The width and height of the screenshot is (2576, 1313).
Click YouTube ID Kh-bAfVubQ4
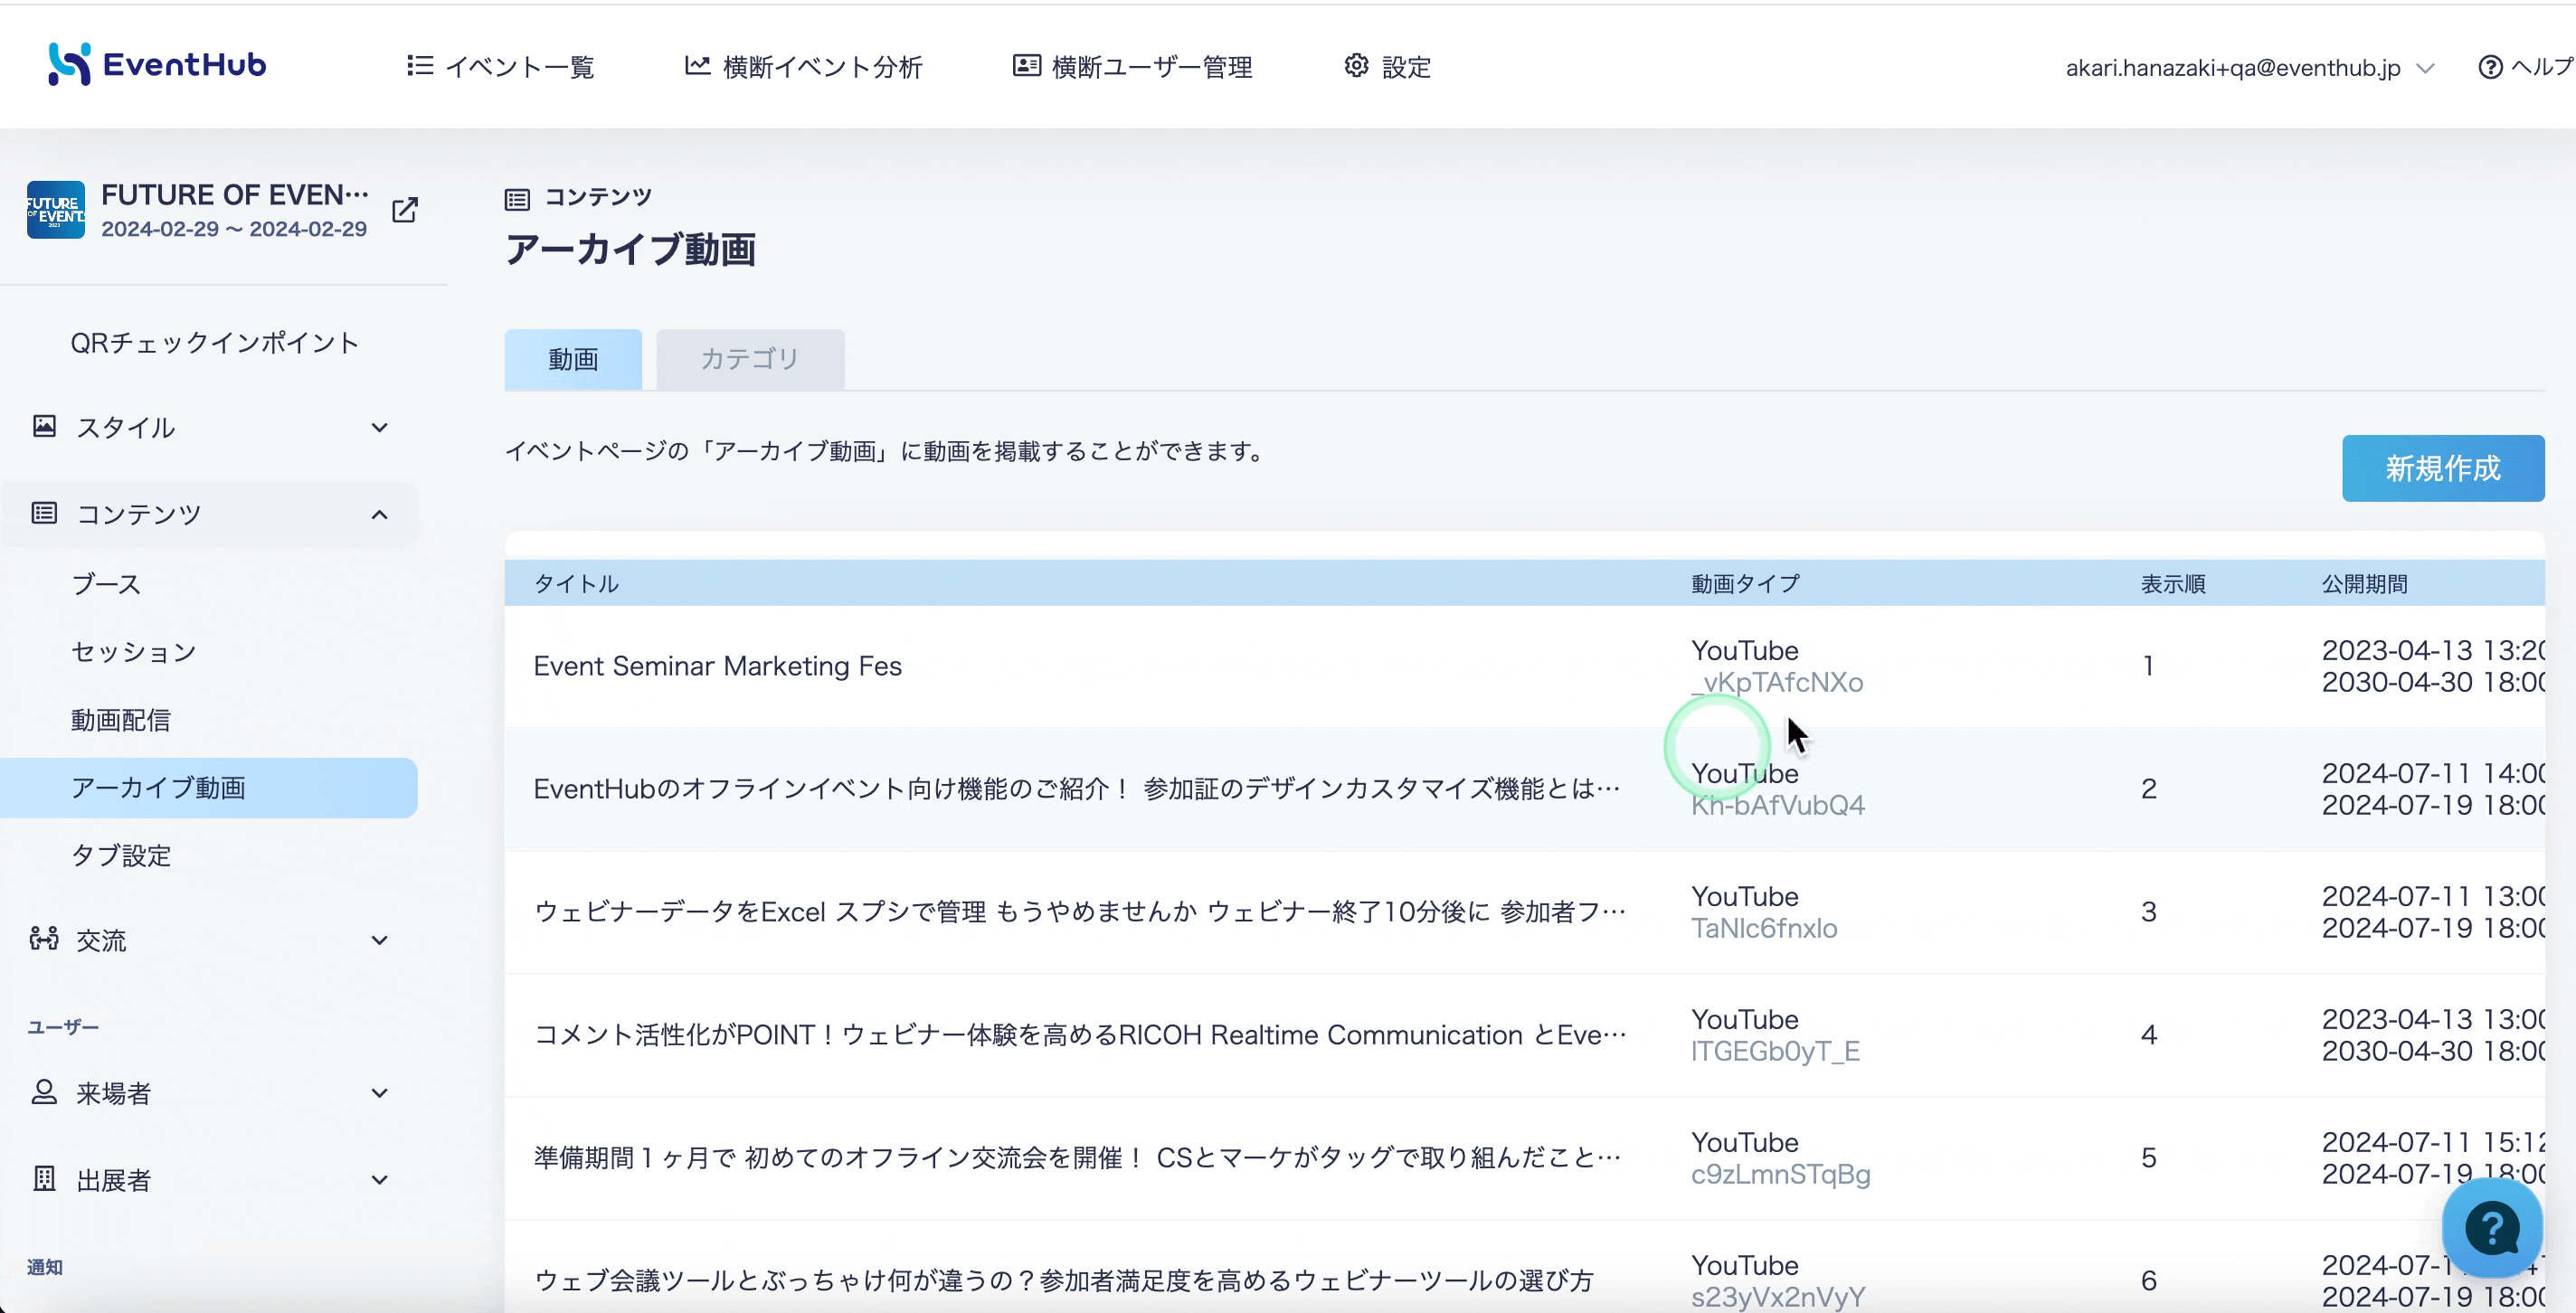click(x=1778, y=806)
